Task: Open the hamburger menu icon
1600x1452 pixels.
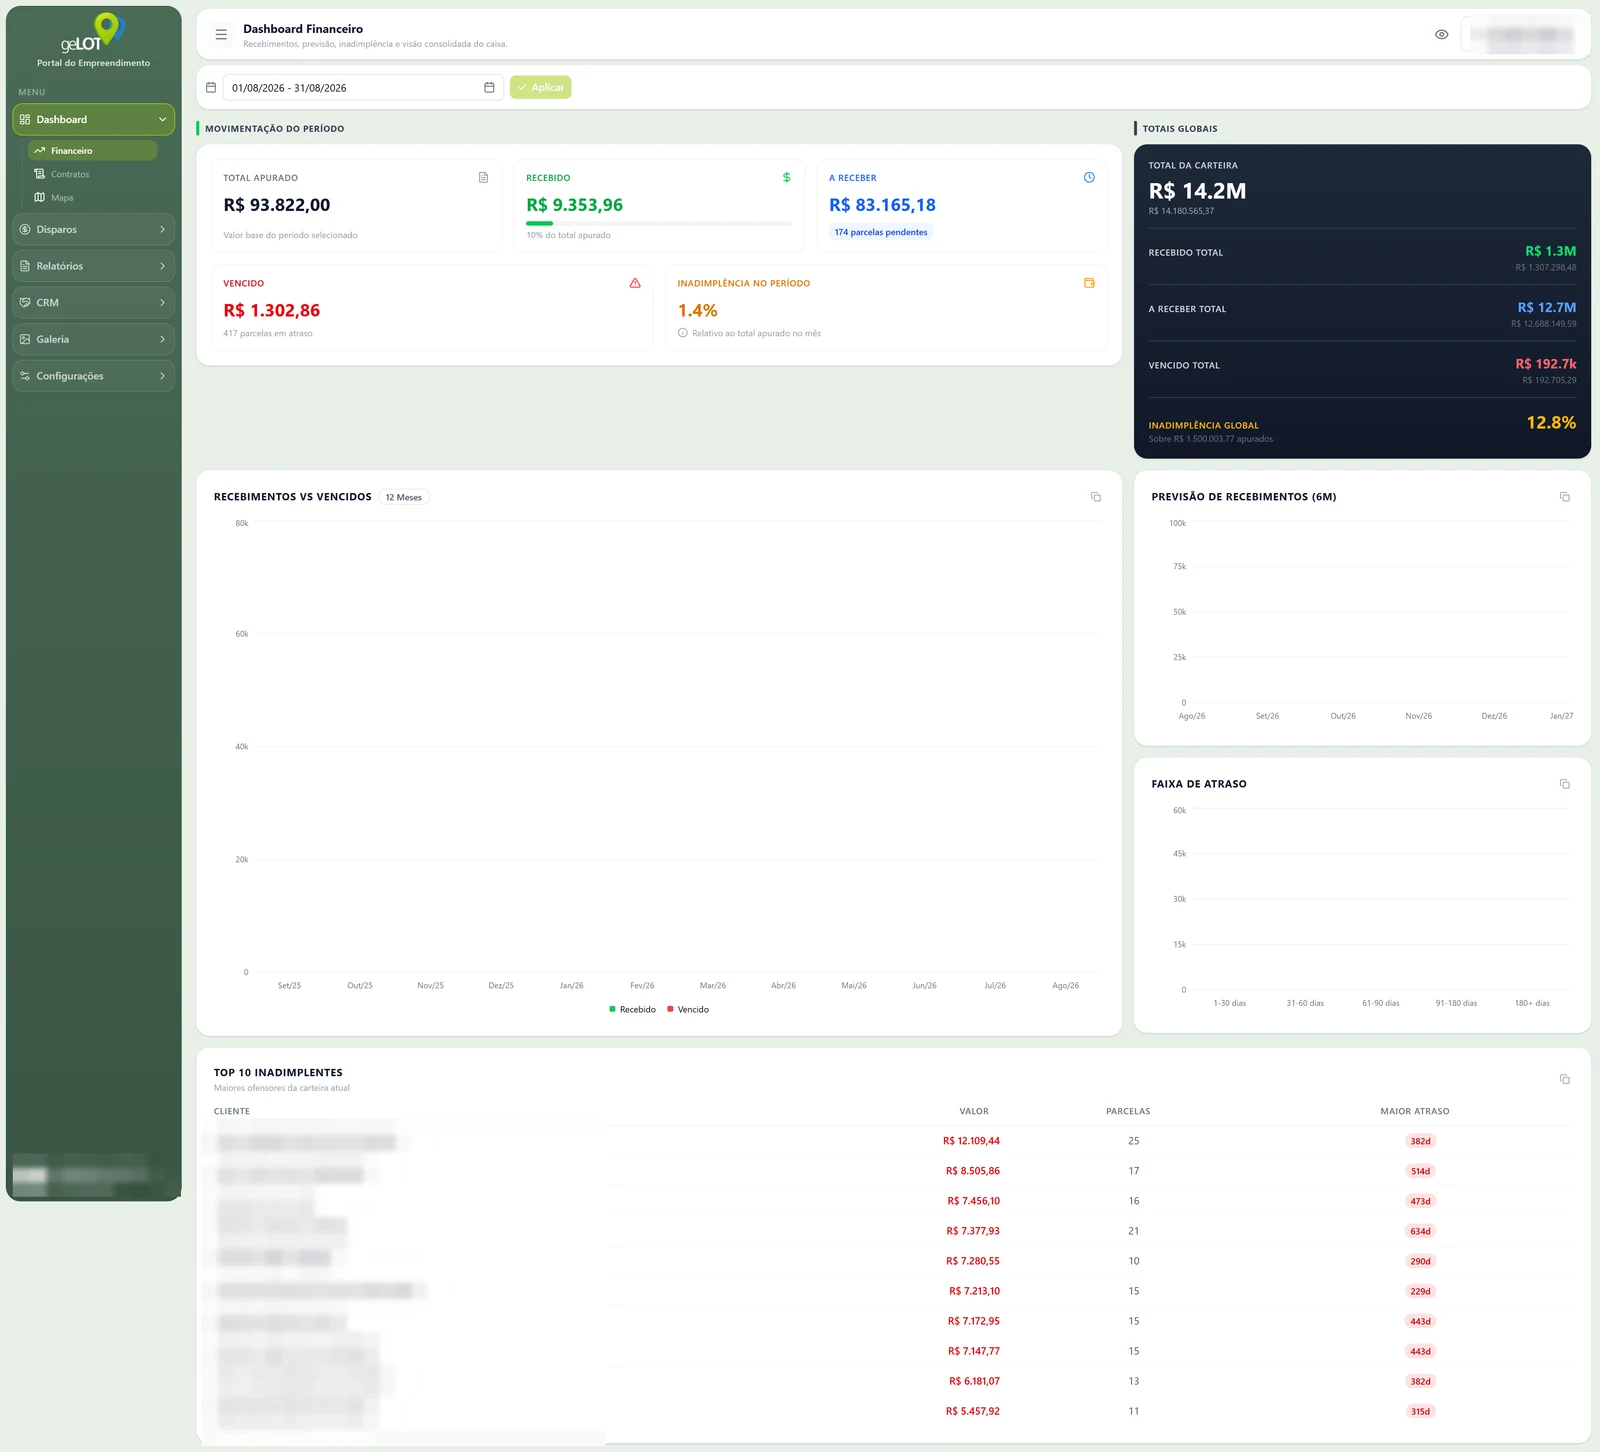Action: pos(221,34)
